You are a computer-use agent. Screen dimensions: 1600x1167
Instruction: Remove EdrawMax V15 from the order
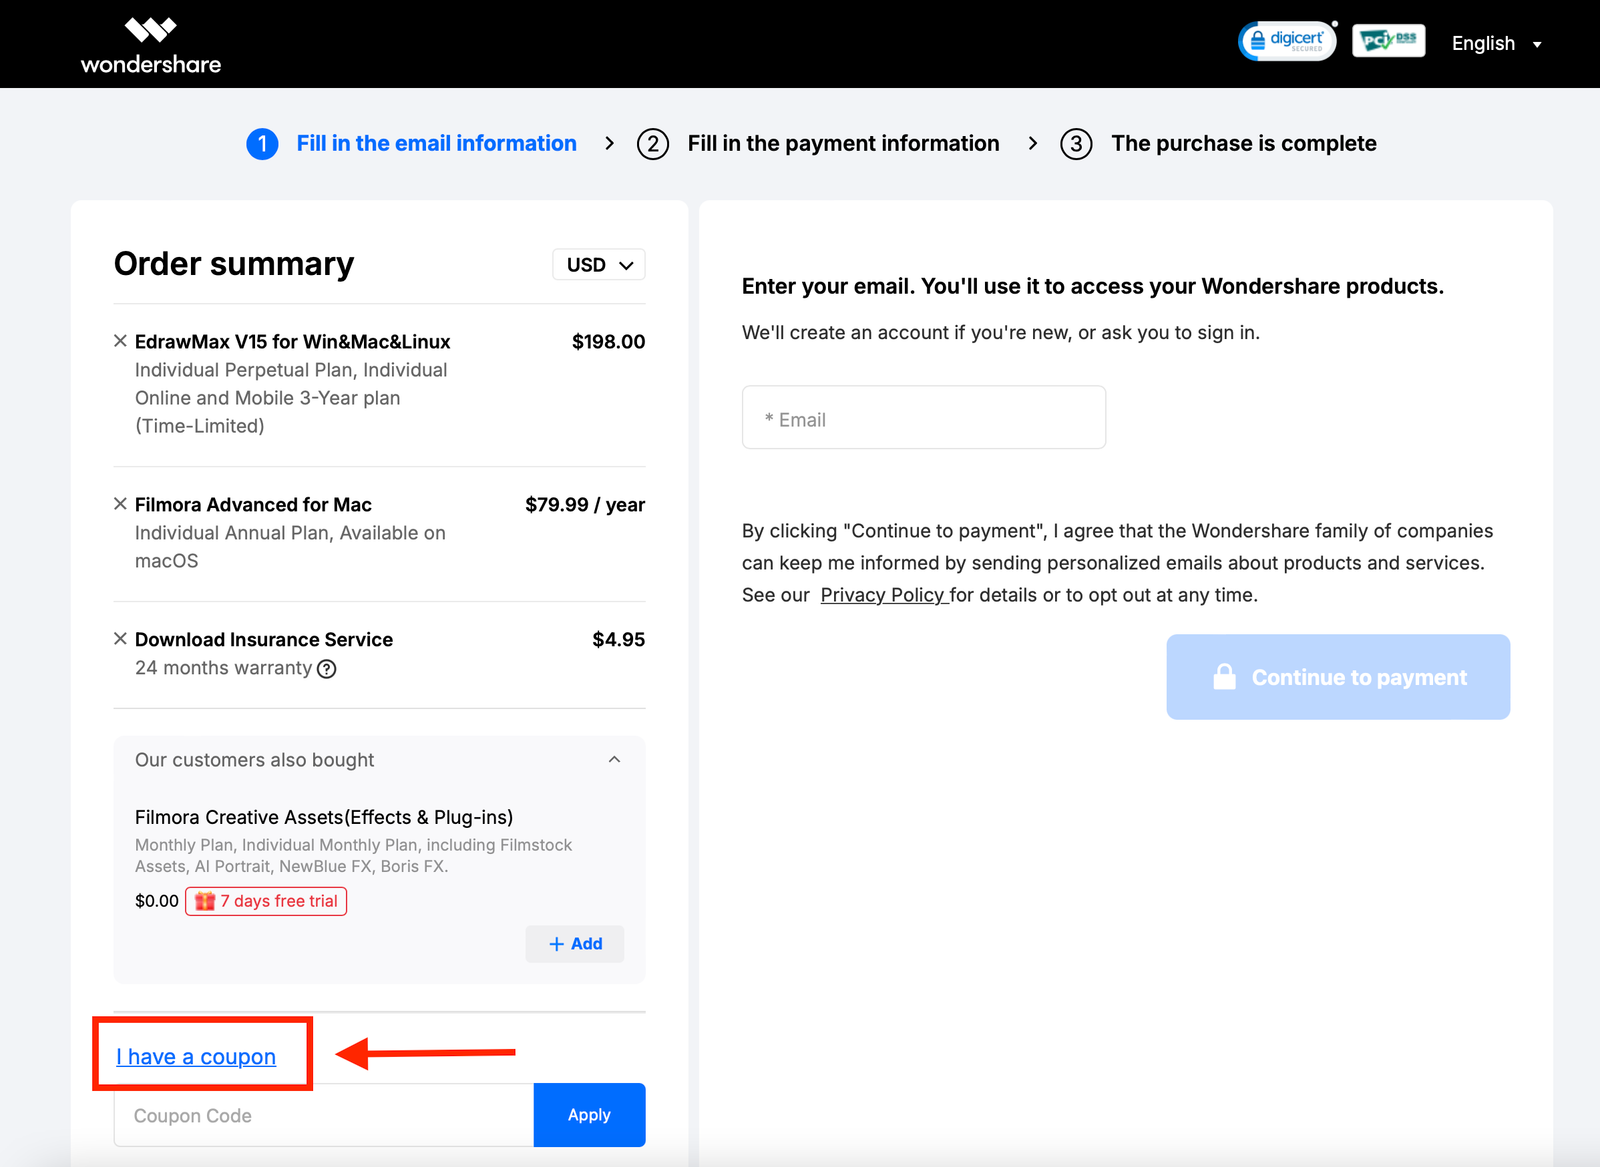(120, 341)
